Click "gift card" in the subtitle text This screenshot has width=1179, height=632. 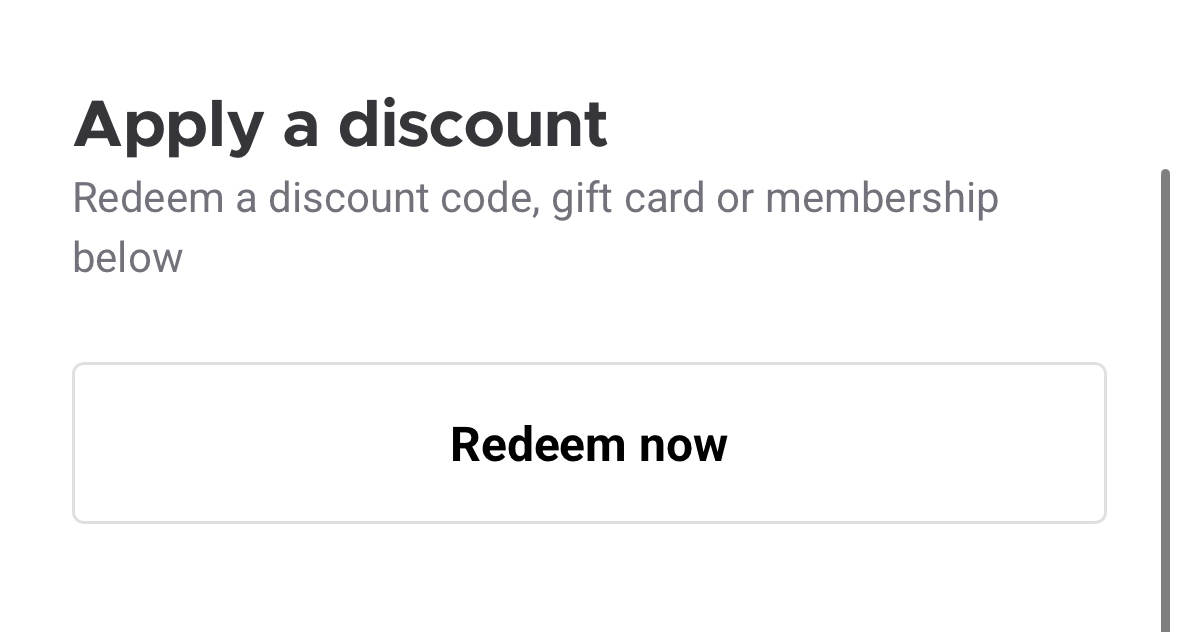629,198
